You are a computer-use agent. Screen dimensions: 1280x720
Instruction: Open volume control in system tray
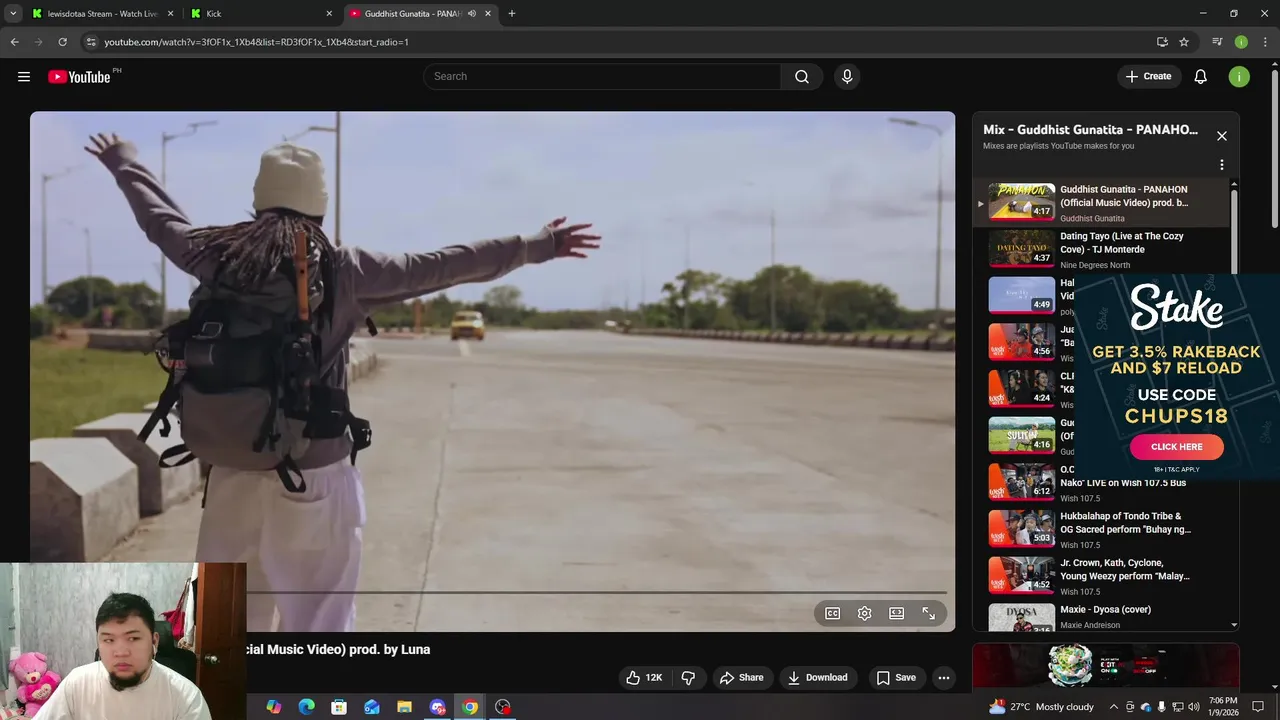[x=1194, y=707]
